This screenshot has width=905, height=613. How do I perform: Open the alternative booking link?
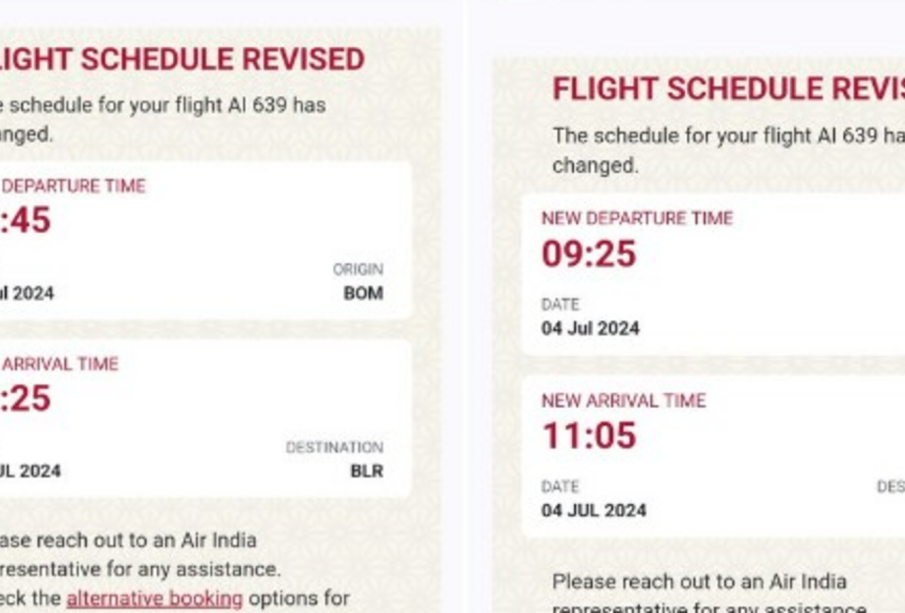pos(155,599)
